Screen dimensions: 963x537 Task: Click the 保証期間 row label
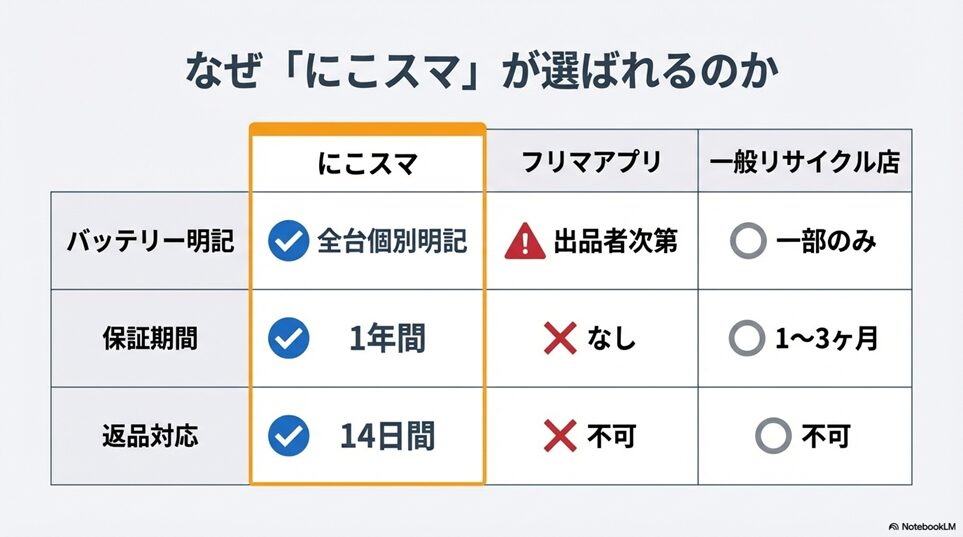(150, 339)
